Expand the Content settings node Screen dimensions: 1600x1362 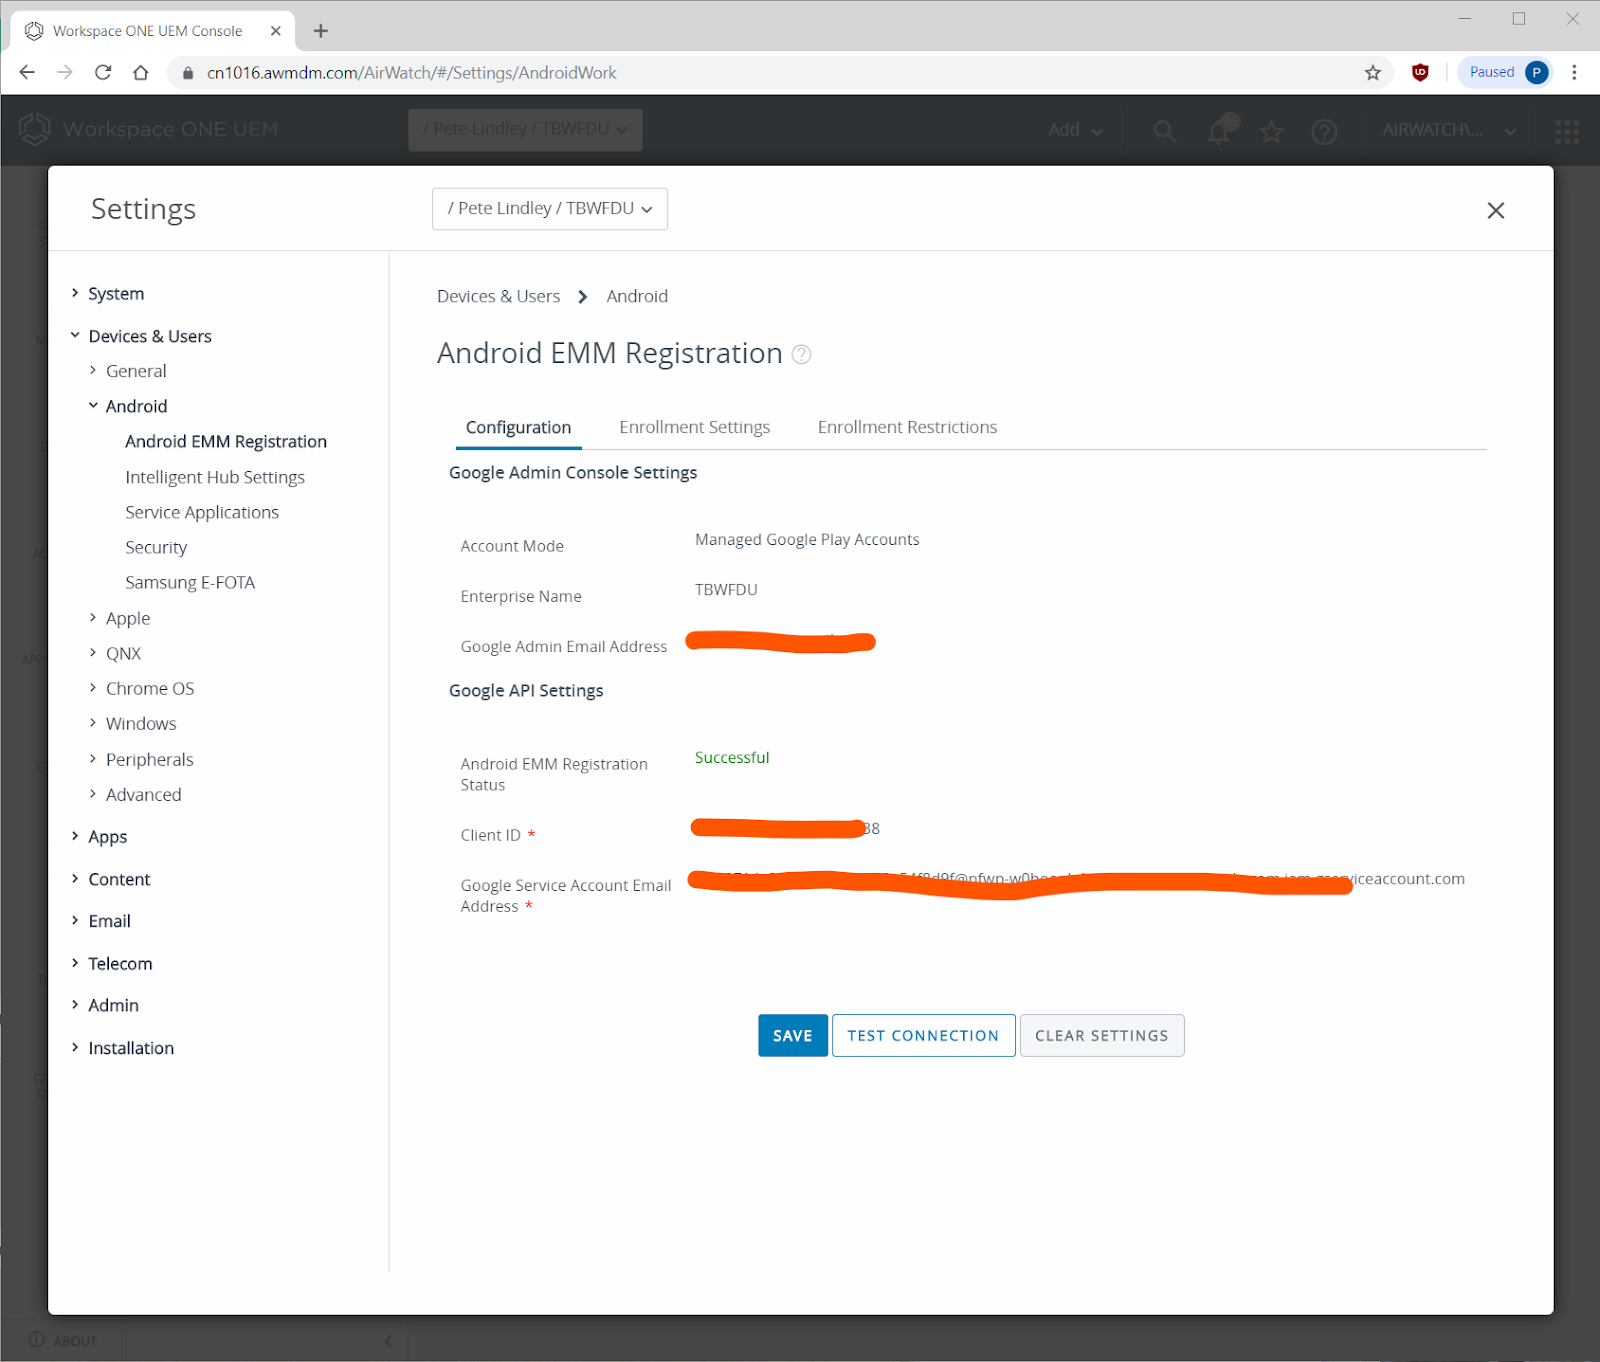75,879
